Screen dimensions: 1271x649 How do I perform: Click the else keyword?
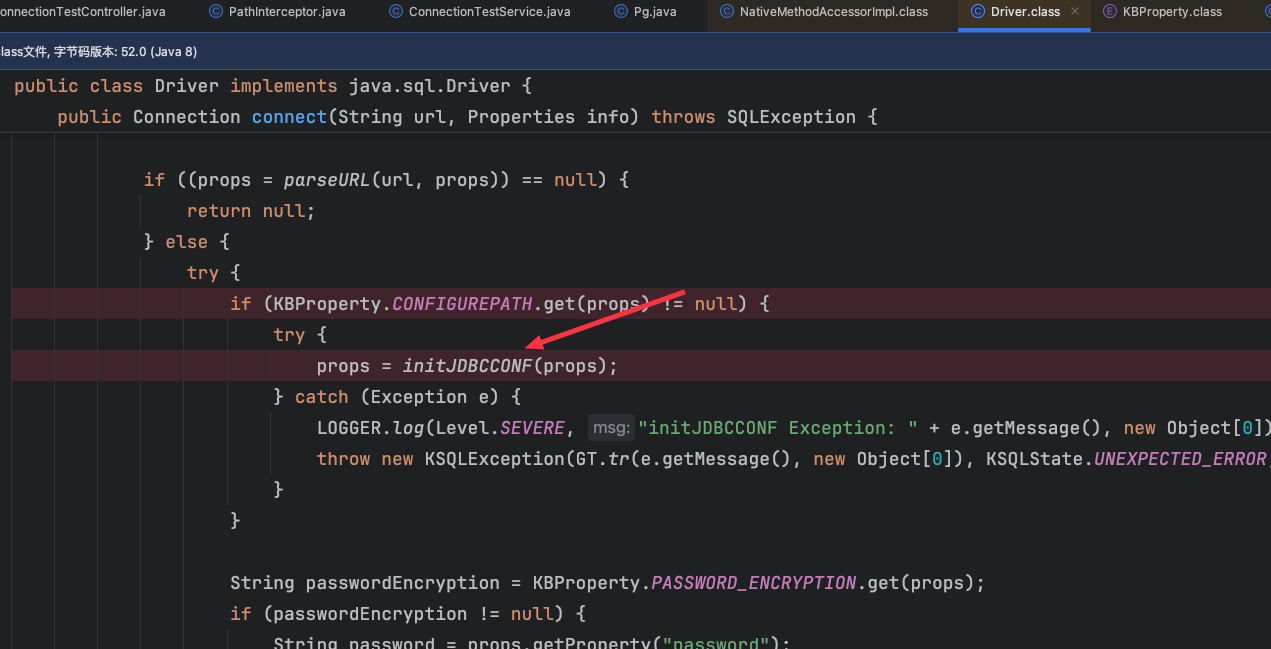tap(187, 242)
